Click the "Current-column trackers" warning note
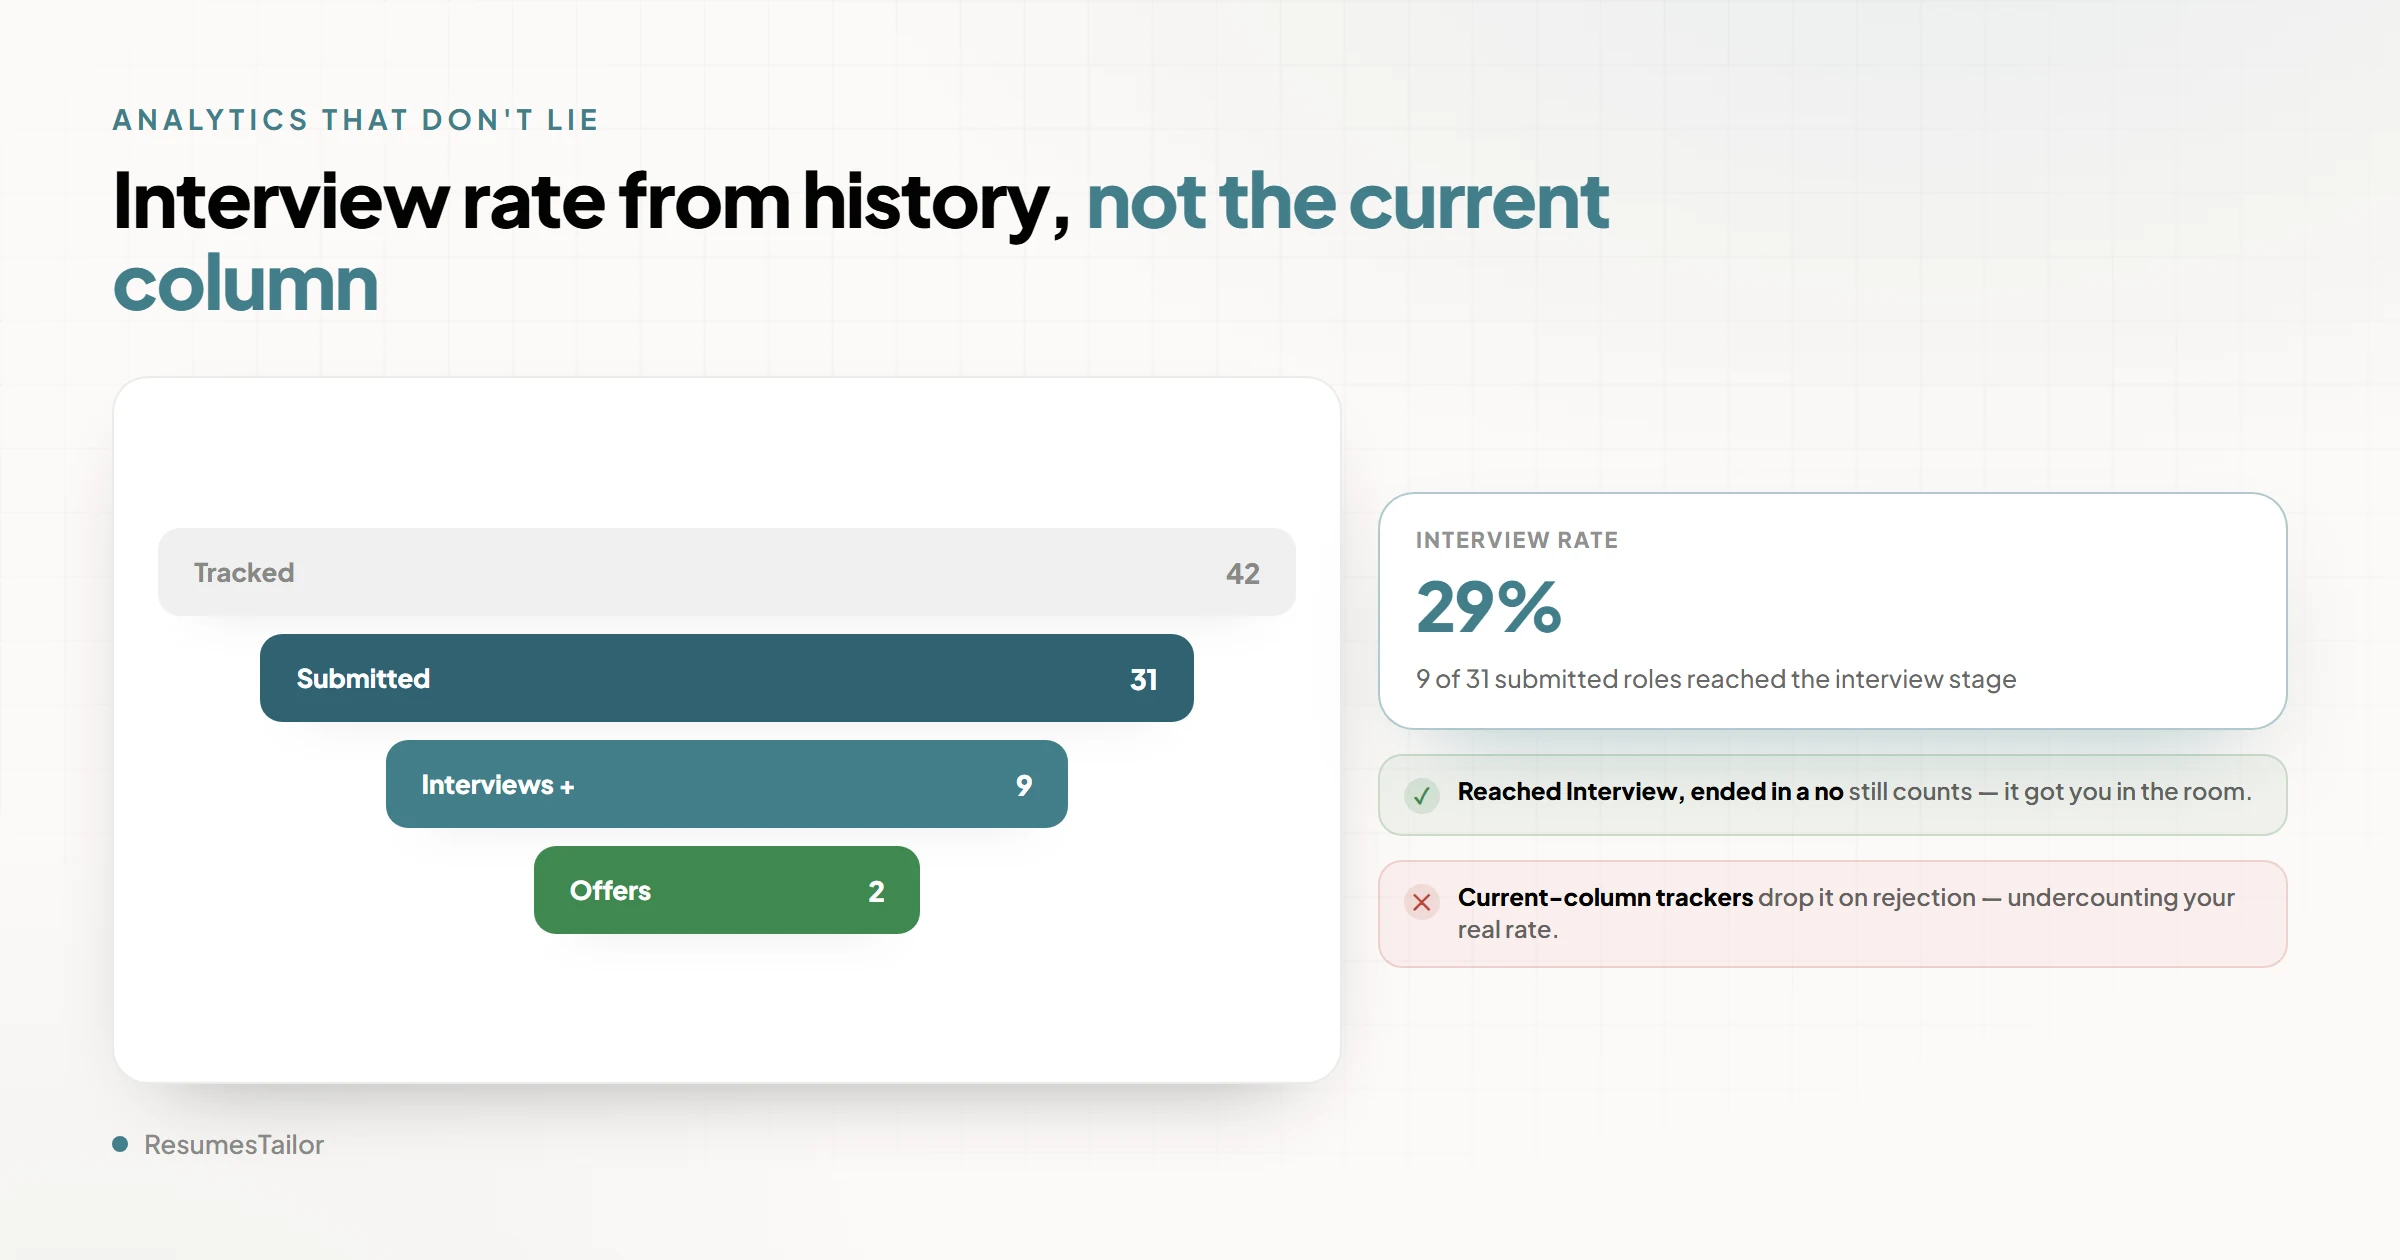This screenshot has width=2400, height=1260. pos(1833,914)
